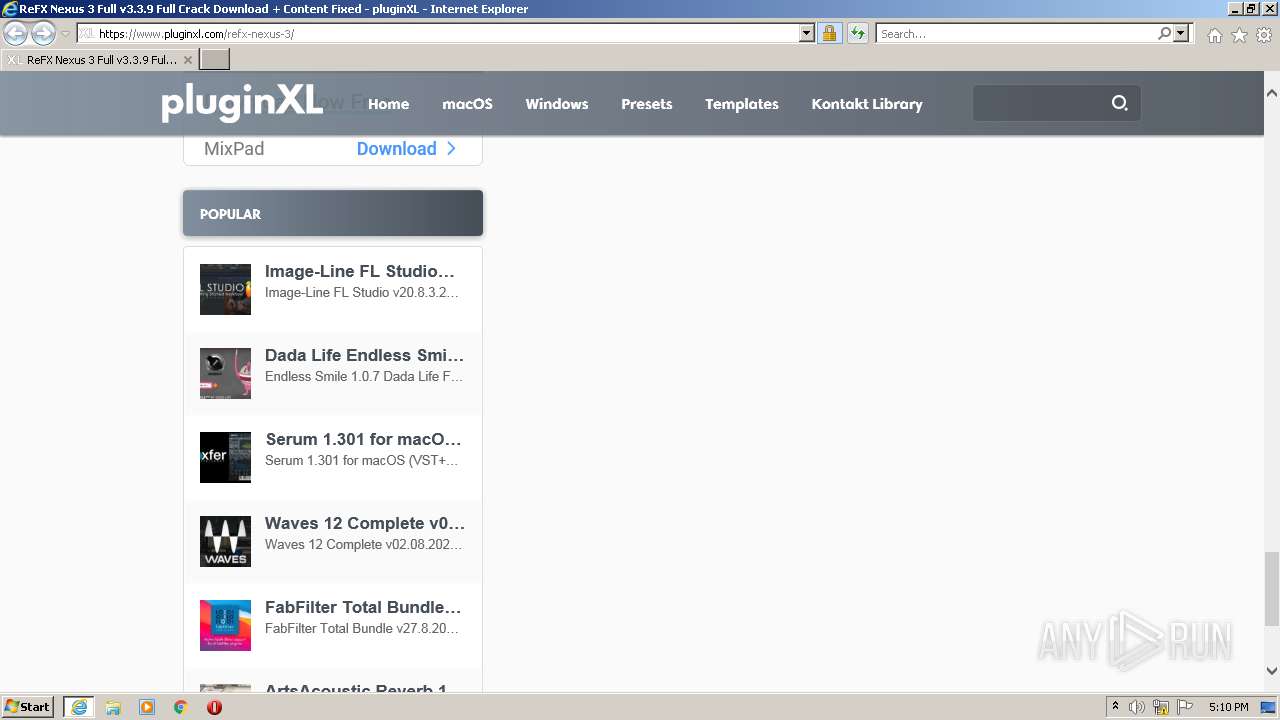
Task: Click the search magnifier in IE toolbar
Action: coord(1164,34)
